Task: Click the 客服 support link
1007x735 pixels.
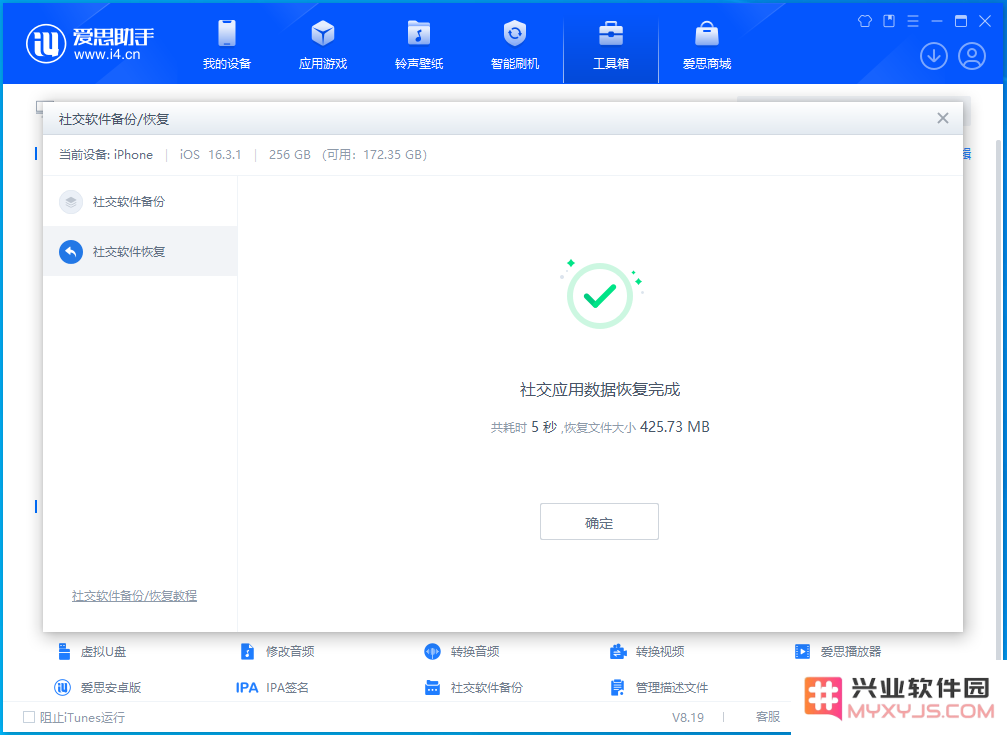Action: pyautogui.click(x=767, y=717)
